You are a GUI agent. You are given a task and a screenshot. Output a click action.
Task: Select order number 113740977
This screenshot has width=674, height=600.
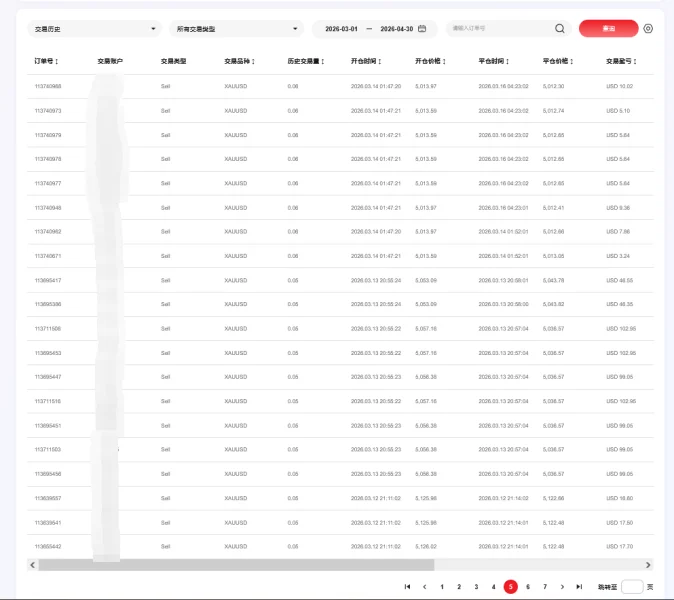coord(48,184)
